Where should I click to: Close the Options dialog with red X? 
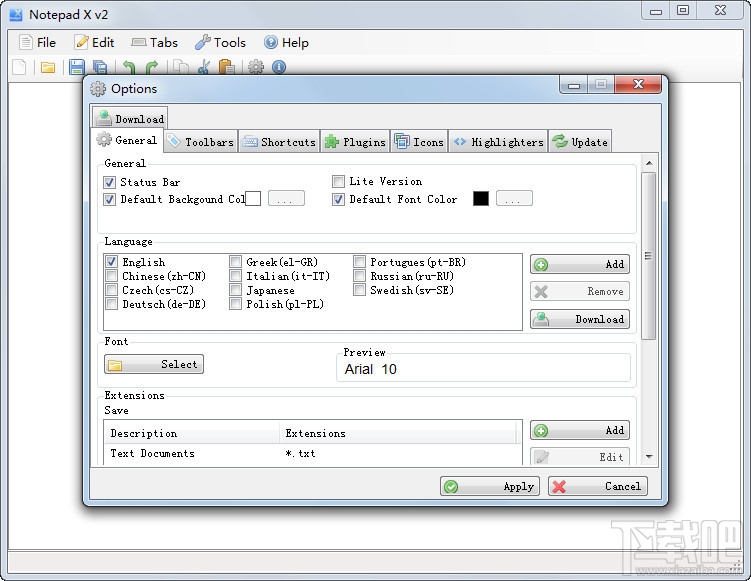(638, 84)
